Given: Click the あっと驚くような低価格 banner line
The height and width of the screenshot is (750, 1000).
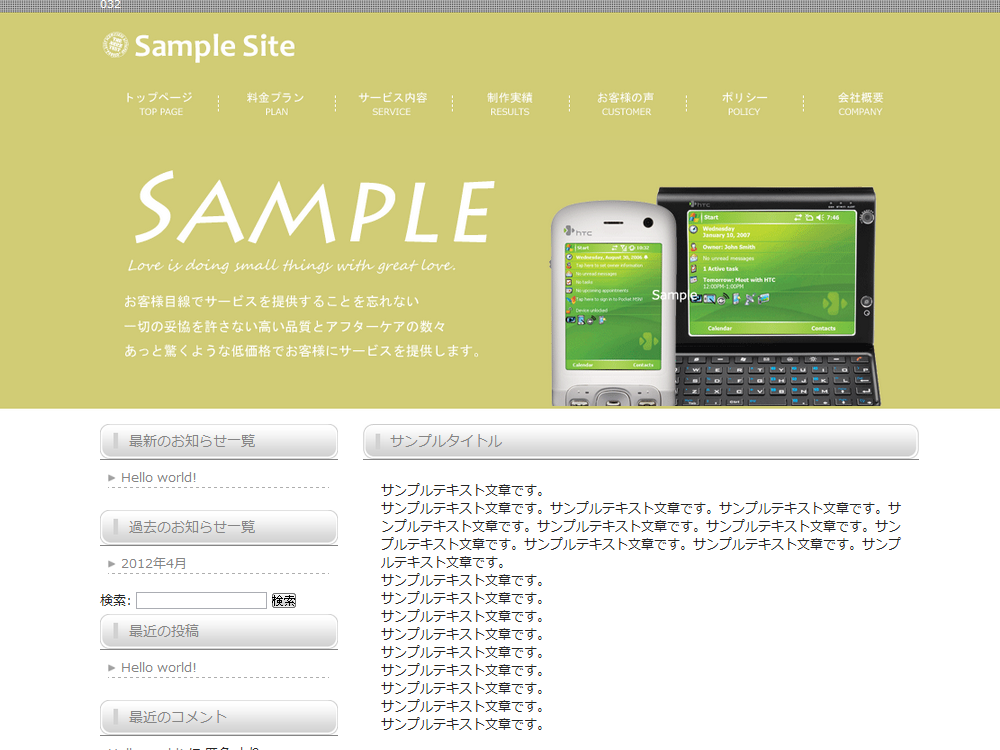Looking at the screenshot, I should coord(303,351).
